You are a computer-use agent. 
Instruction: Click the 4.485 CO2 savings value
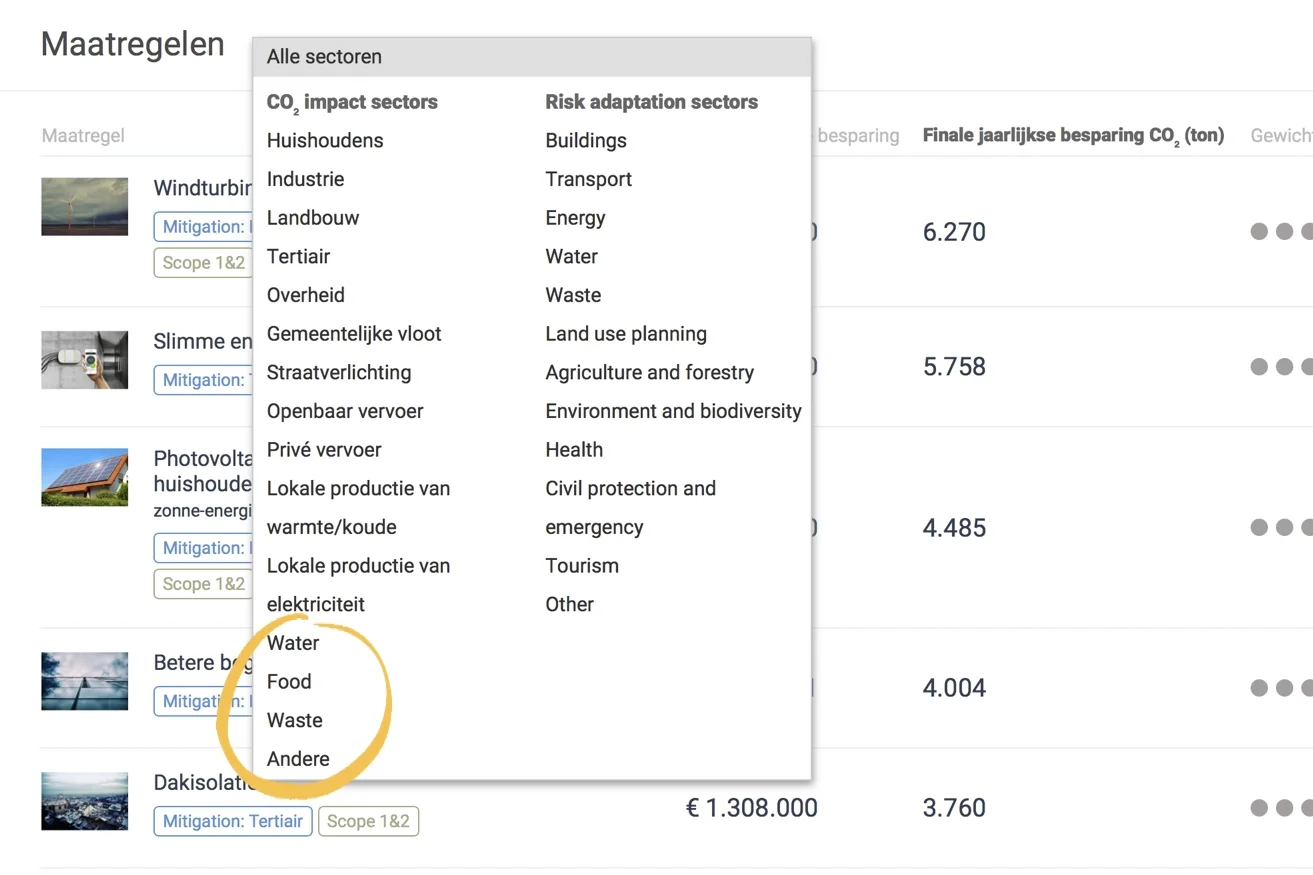[954, 528]
